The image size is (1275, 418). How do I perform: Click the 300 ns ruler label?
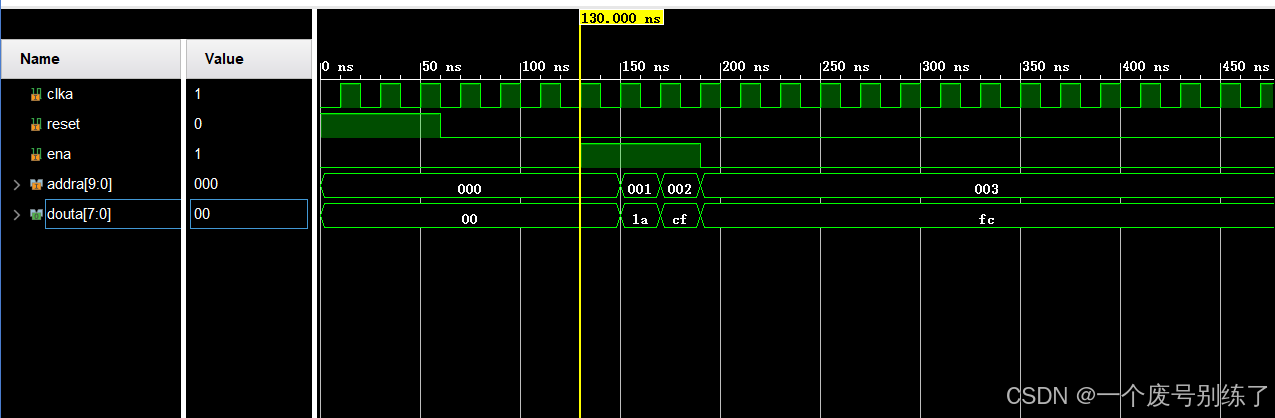(x=946, y=67)
